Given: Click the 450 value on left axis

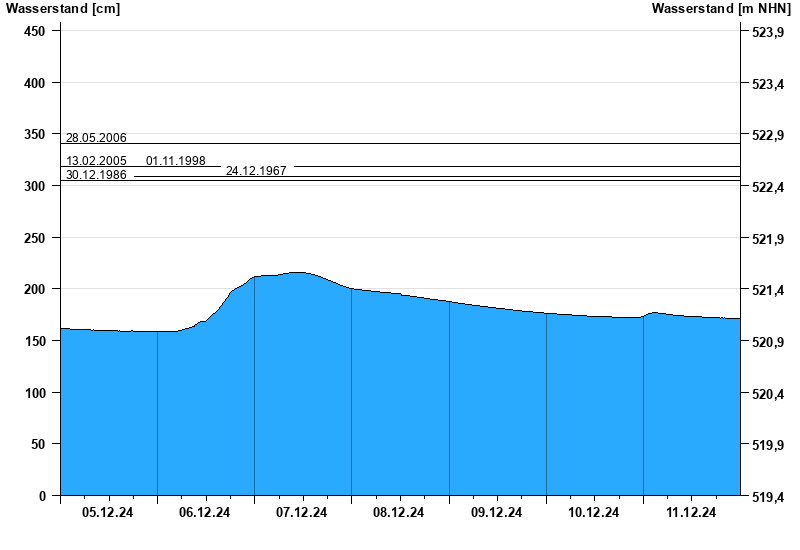Looking at the screenshot, I should [x=35, y=31].
